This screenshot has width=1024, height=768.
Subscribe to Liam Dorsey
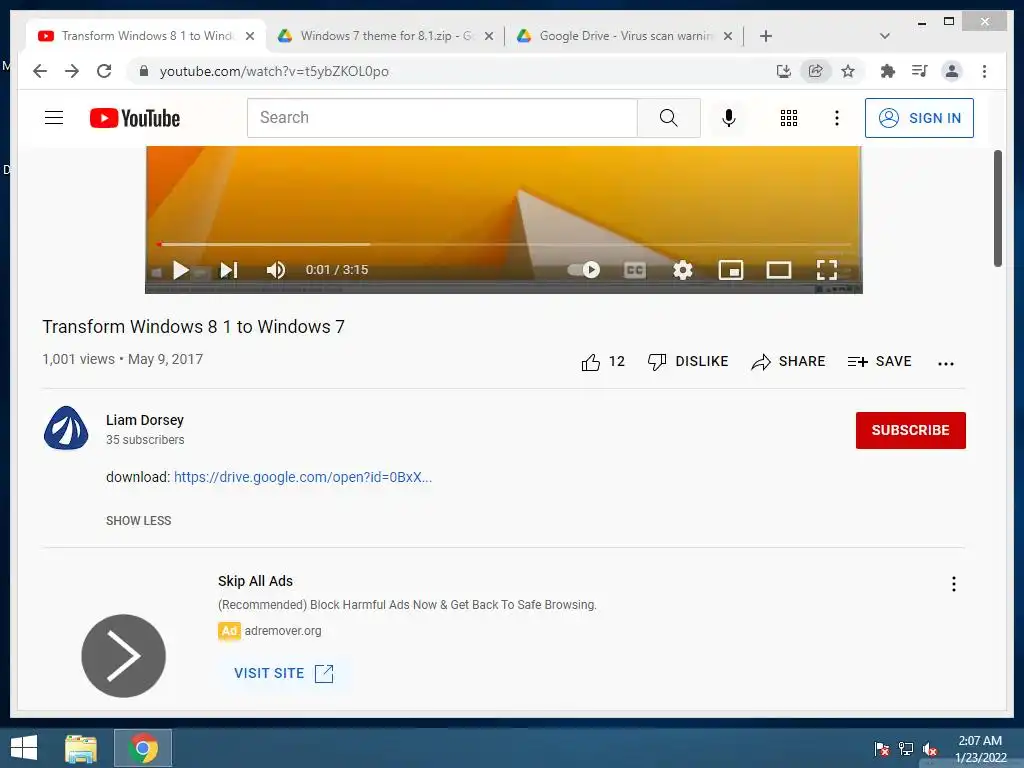910,430
